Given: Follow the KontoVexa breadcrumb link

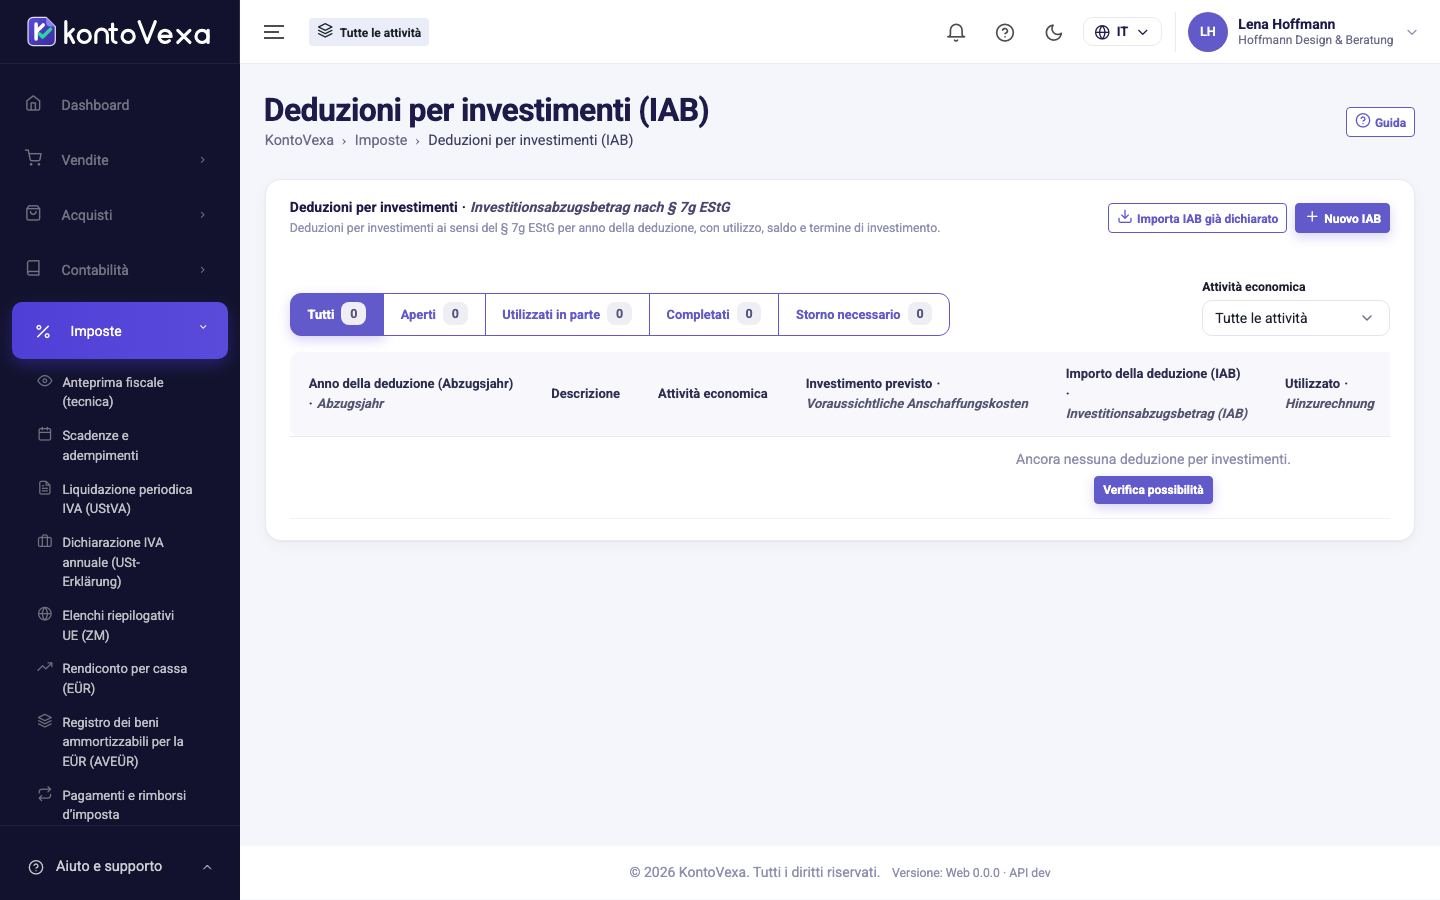Looking at the screenshot, I should click(x=299, y=140).
